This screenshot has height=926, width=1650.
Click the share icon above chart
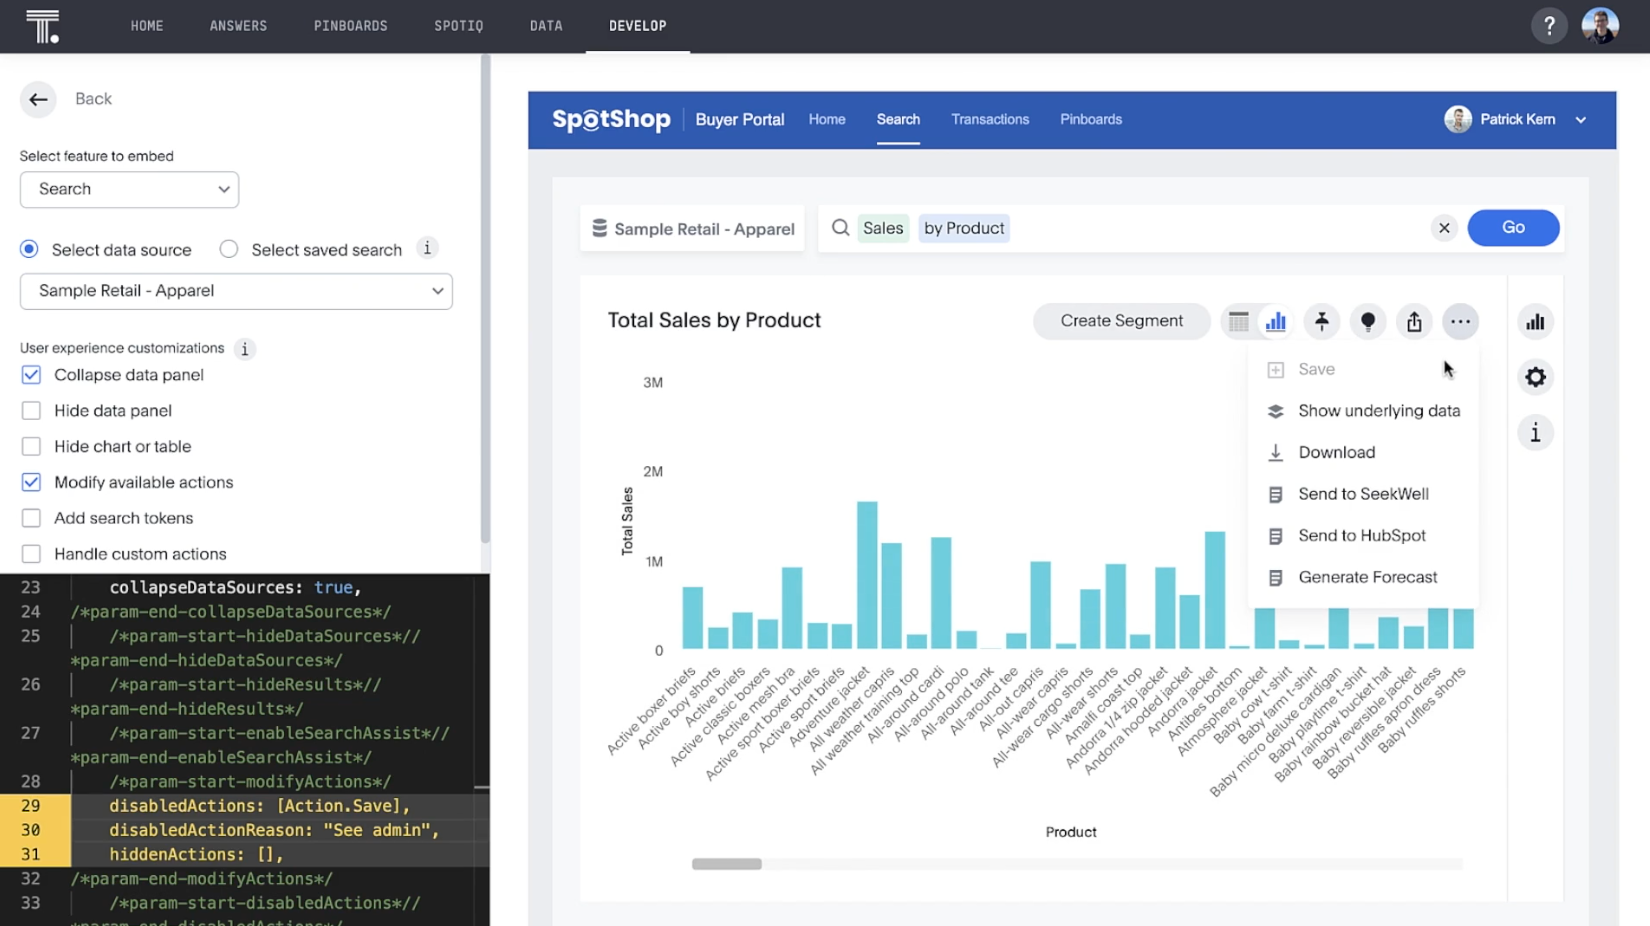(x=1414, y=321)
